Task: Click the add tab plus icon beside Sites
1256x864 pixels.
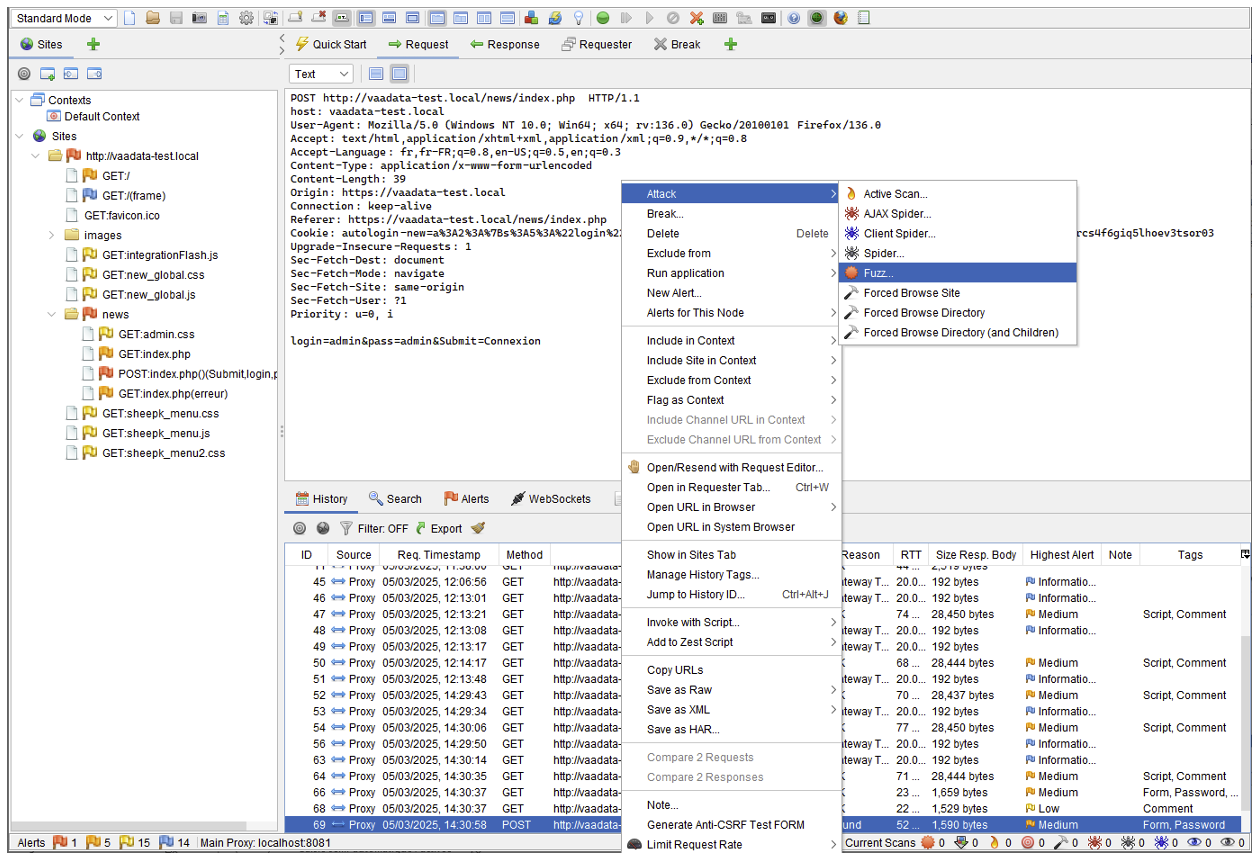Action: click(93, 44)
